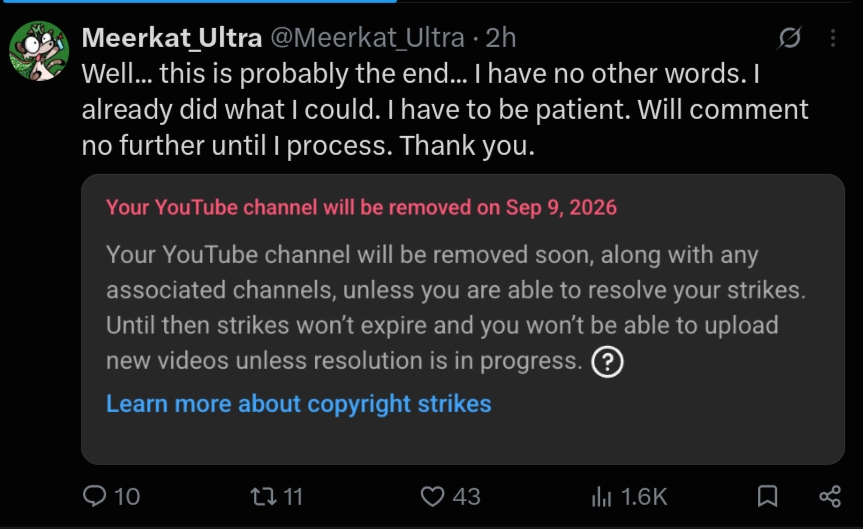Click the 11 reposts count
863x529 pixels.
tap(293, 497)
